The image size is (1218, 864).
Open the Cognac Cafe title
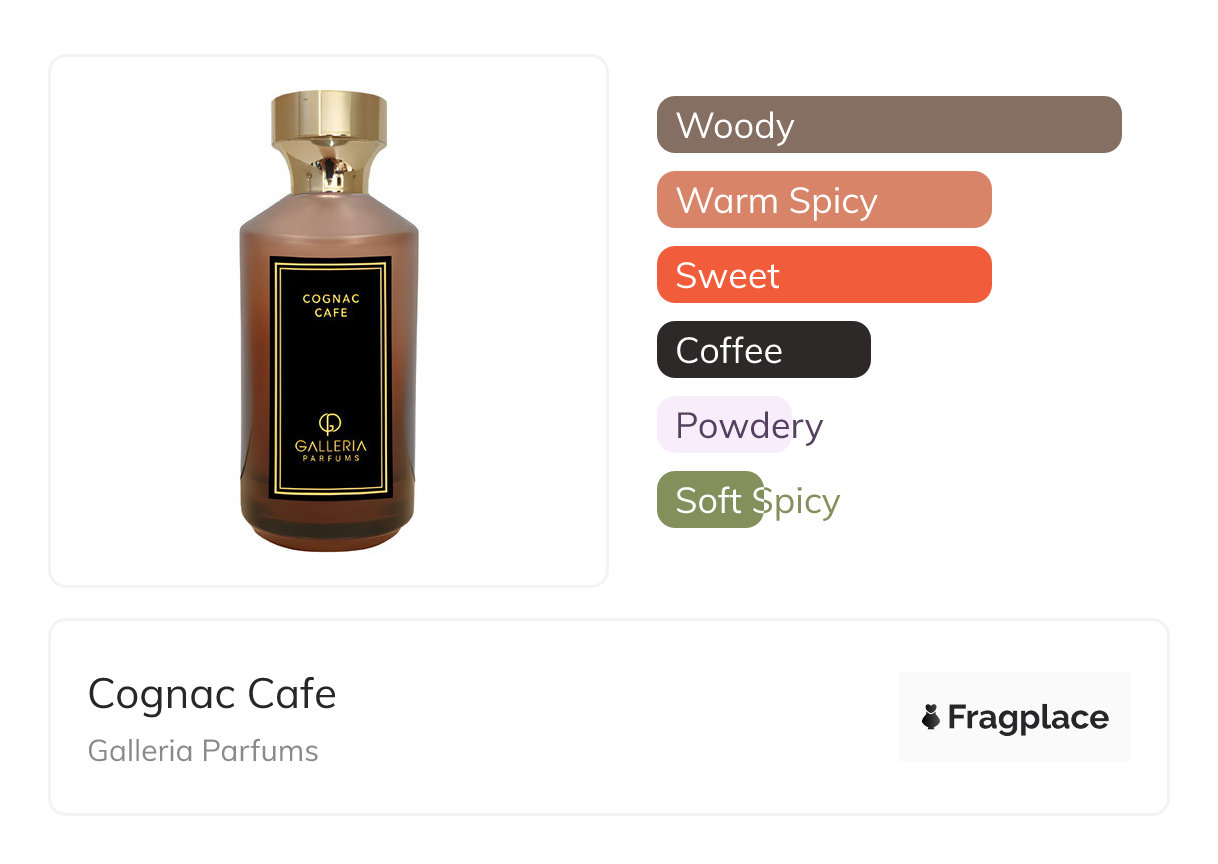click(212, 694)
